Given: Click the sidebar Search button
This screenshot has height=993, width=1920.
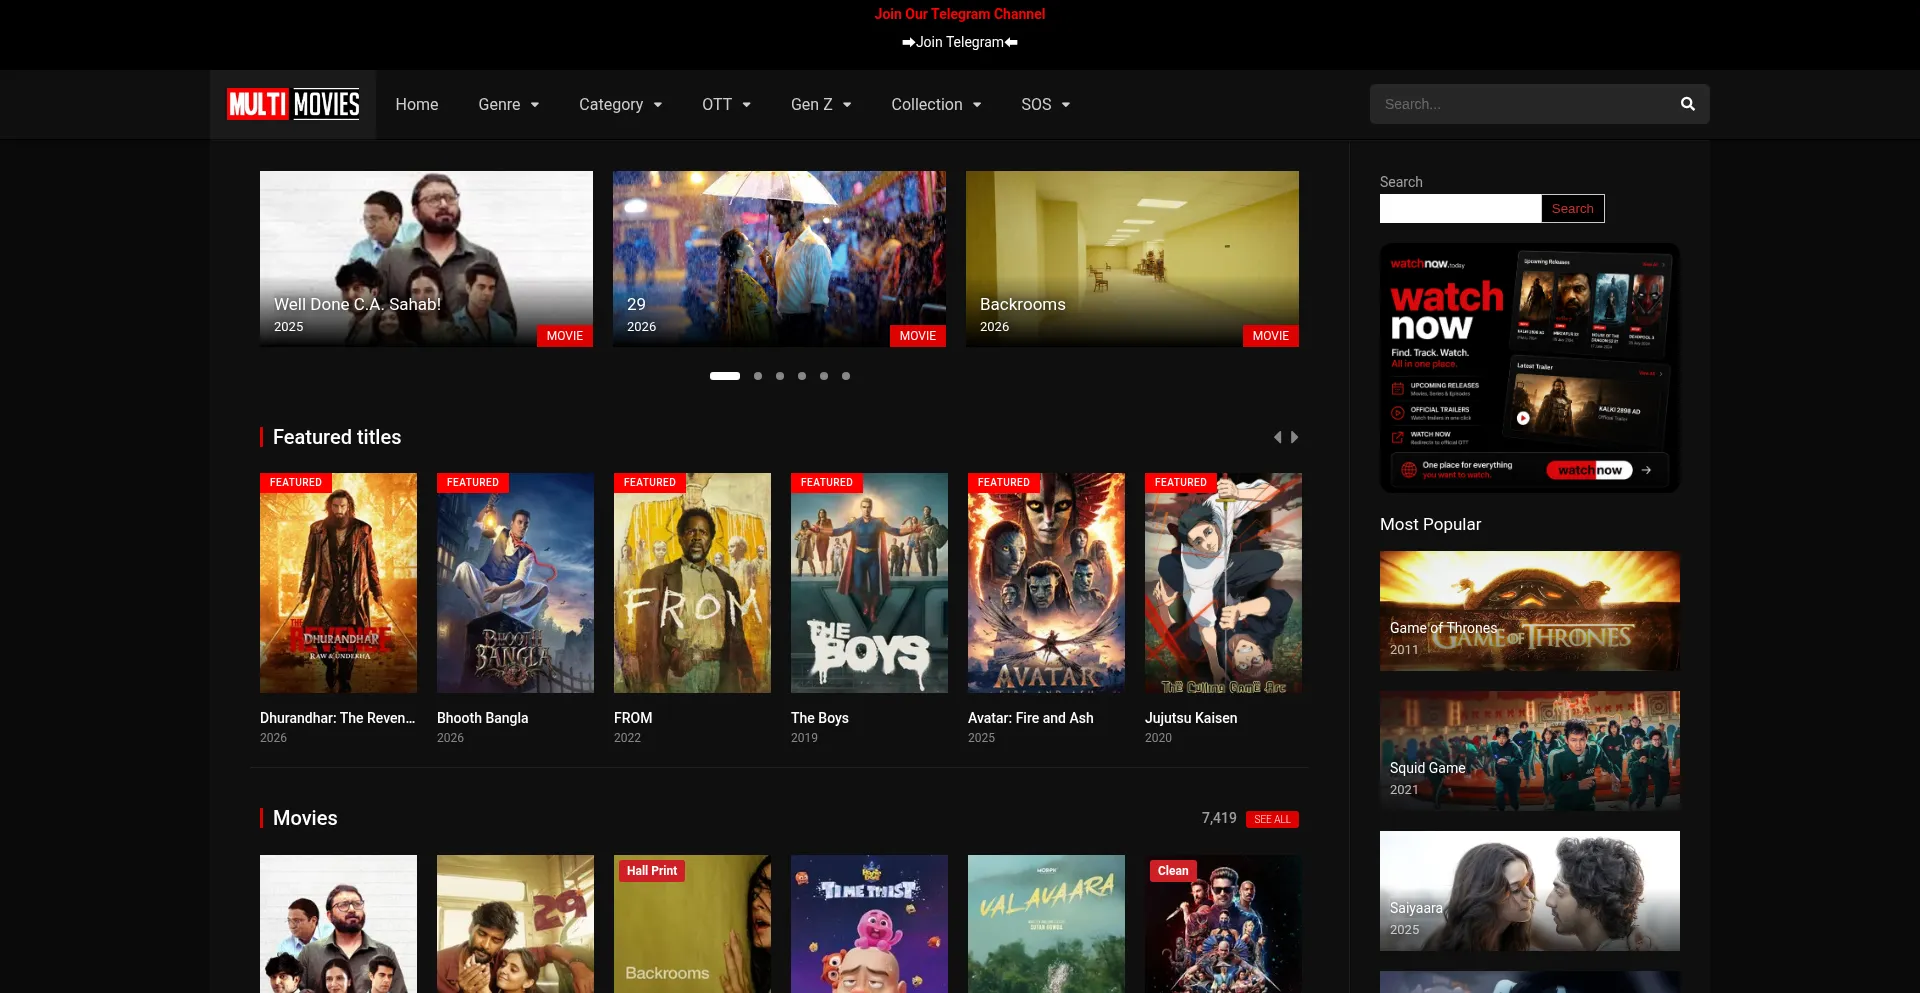Looking at the screenshot, I should [x=1573, y=208].
